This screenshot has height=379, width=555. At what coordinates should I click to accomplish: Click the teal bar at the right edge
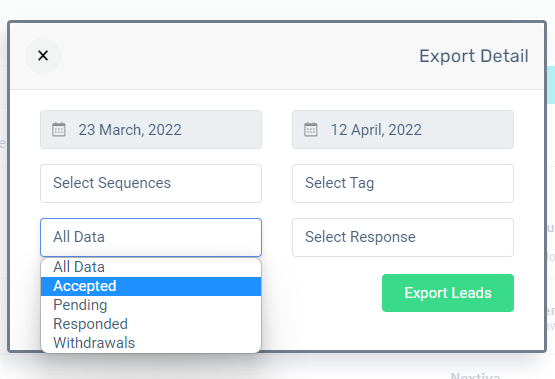point(551,85)
